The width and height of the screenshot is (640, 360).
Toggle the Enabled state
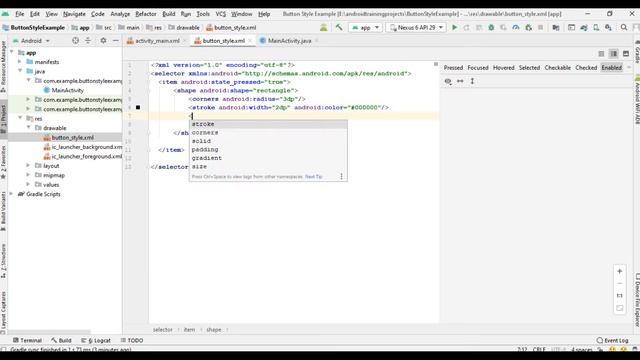611,68
